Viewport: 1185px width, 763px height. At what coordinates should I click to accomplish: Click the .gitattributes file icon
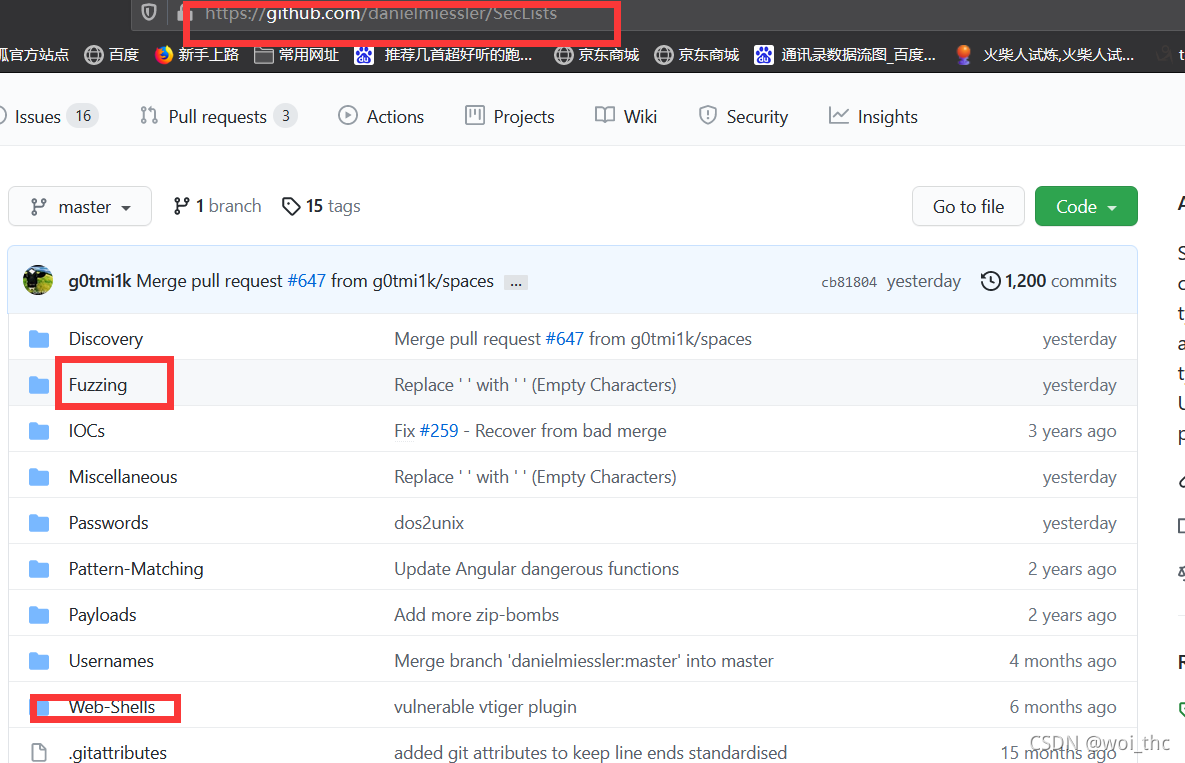tap(39, 752)
